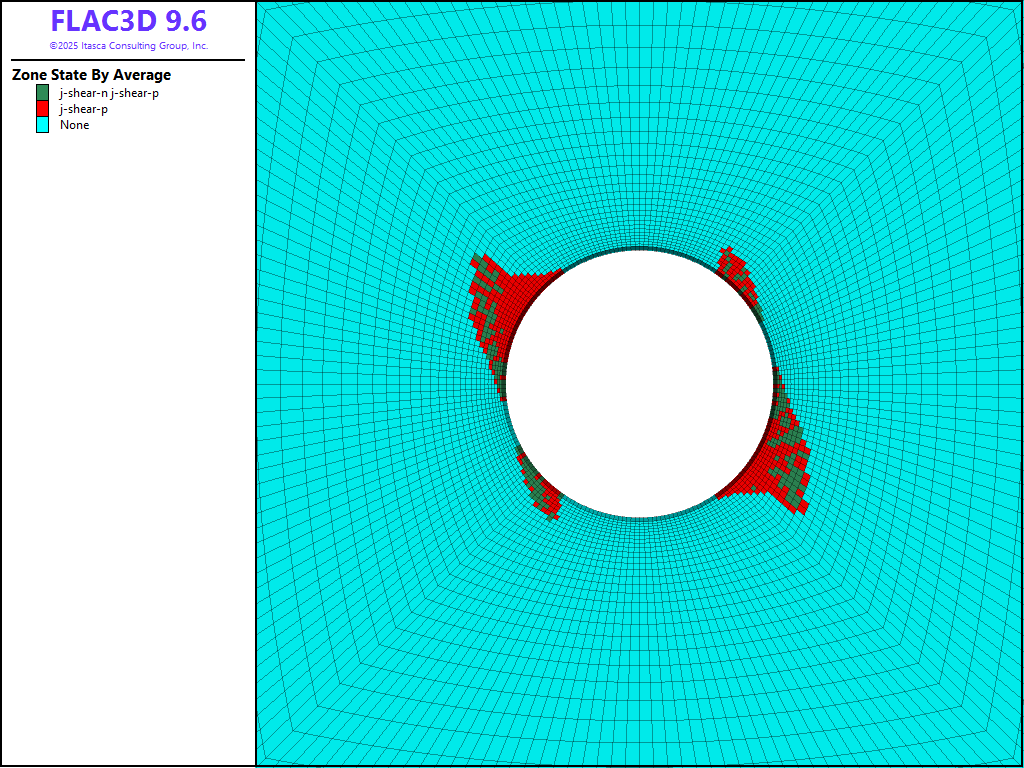Click the dark green legend color swatch

pos(42,93)
